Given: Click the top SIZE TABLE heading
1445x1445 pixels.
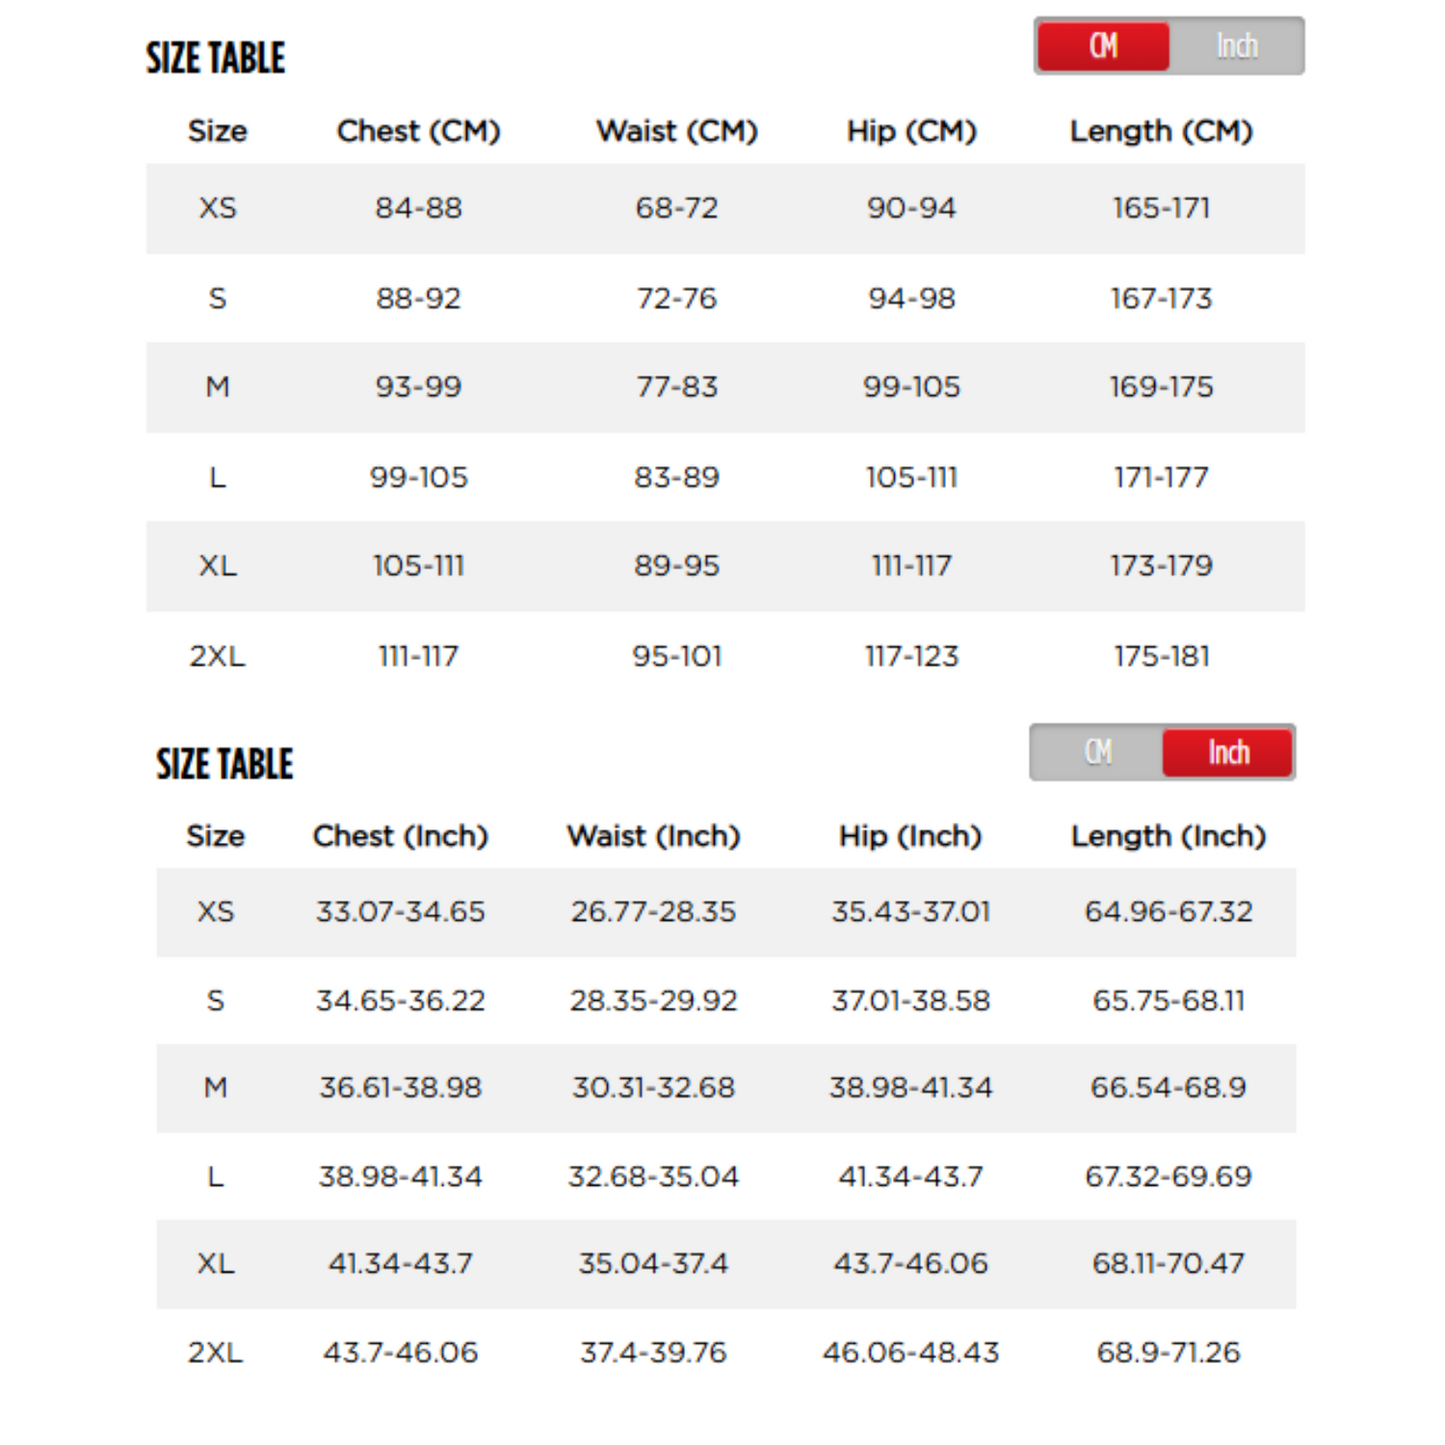Looking at the screenshot, I should click(215, 58).
